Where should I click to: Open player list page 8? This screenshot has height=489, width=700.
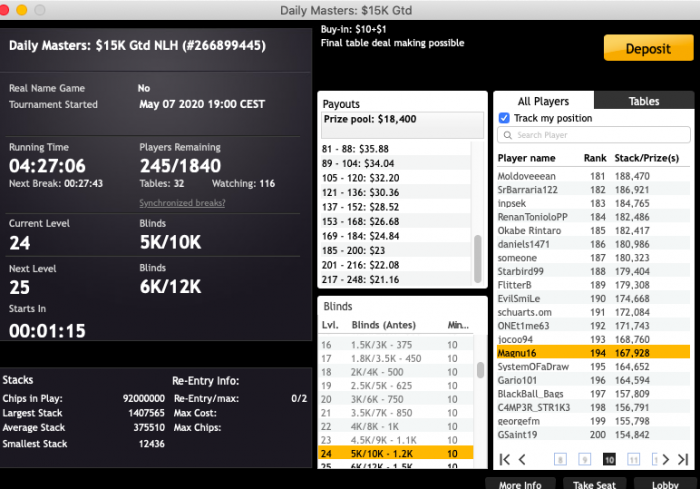click(560, 460)
